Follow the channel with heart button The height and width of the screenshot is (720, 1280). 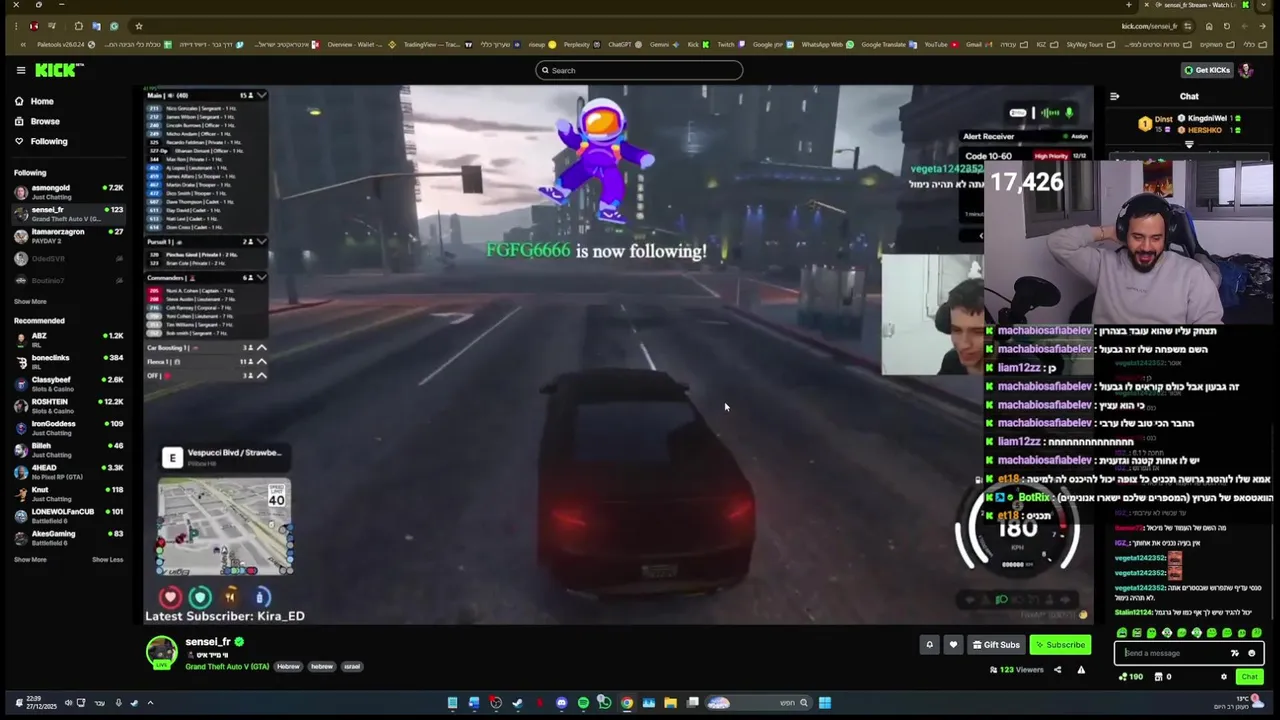pos(953,645)
